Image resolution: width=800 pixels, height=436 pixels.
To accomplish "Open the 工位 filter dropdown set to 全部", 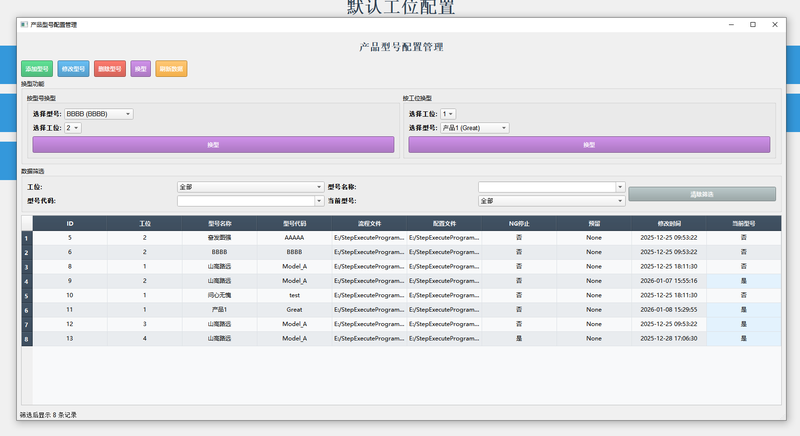I will click(x=250, y=187).
